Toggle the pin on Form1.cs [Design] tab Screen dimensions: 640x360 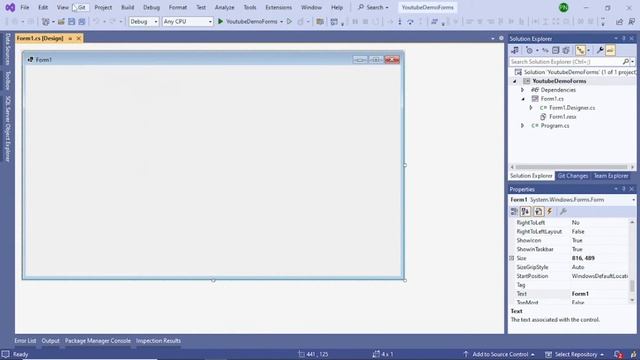[70, 38]
